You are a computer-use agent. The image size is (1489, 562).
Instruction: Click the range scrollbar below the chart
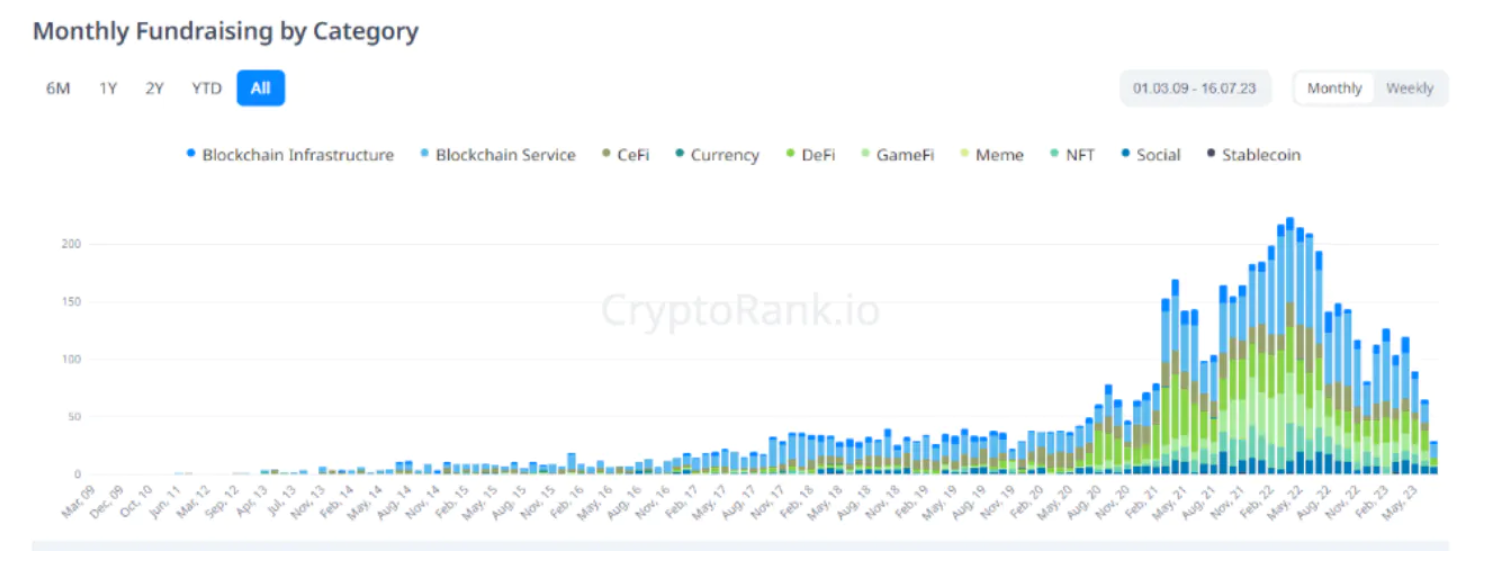[740, 545]
